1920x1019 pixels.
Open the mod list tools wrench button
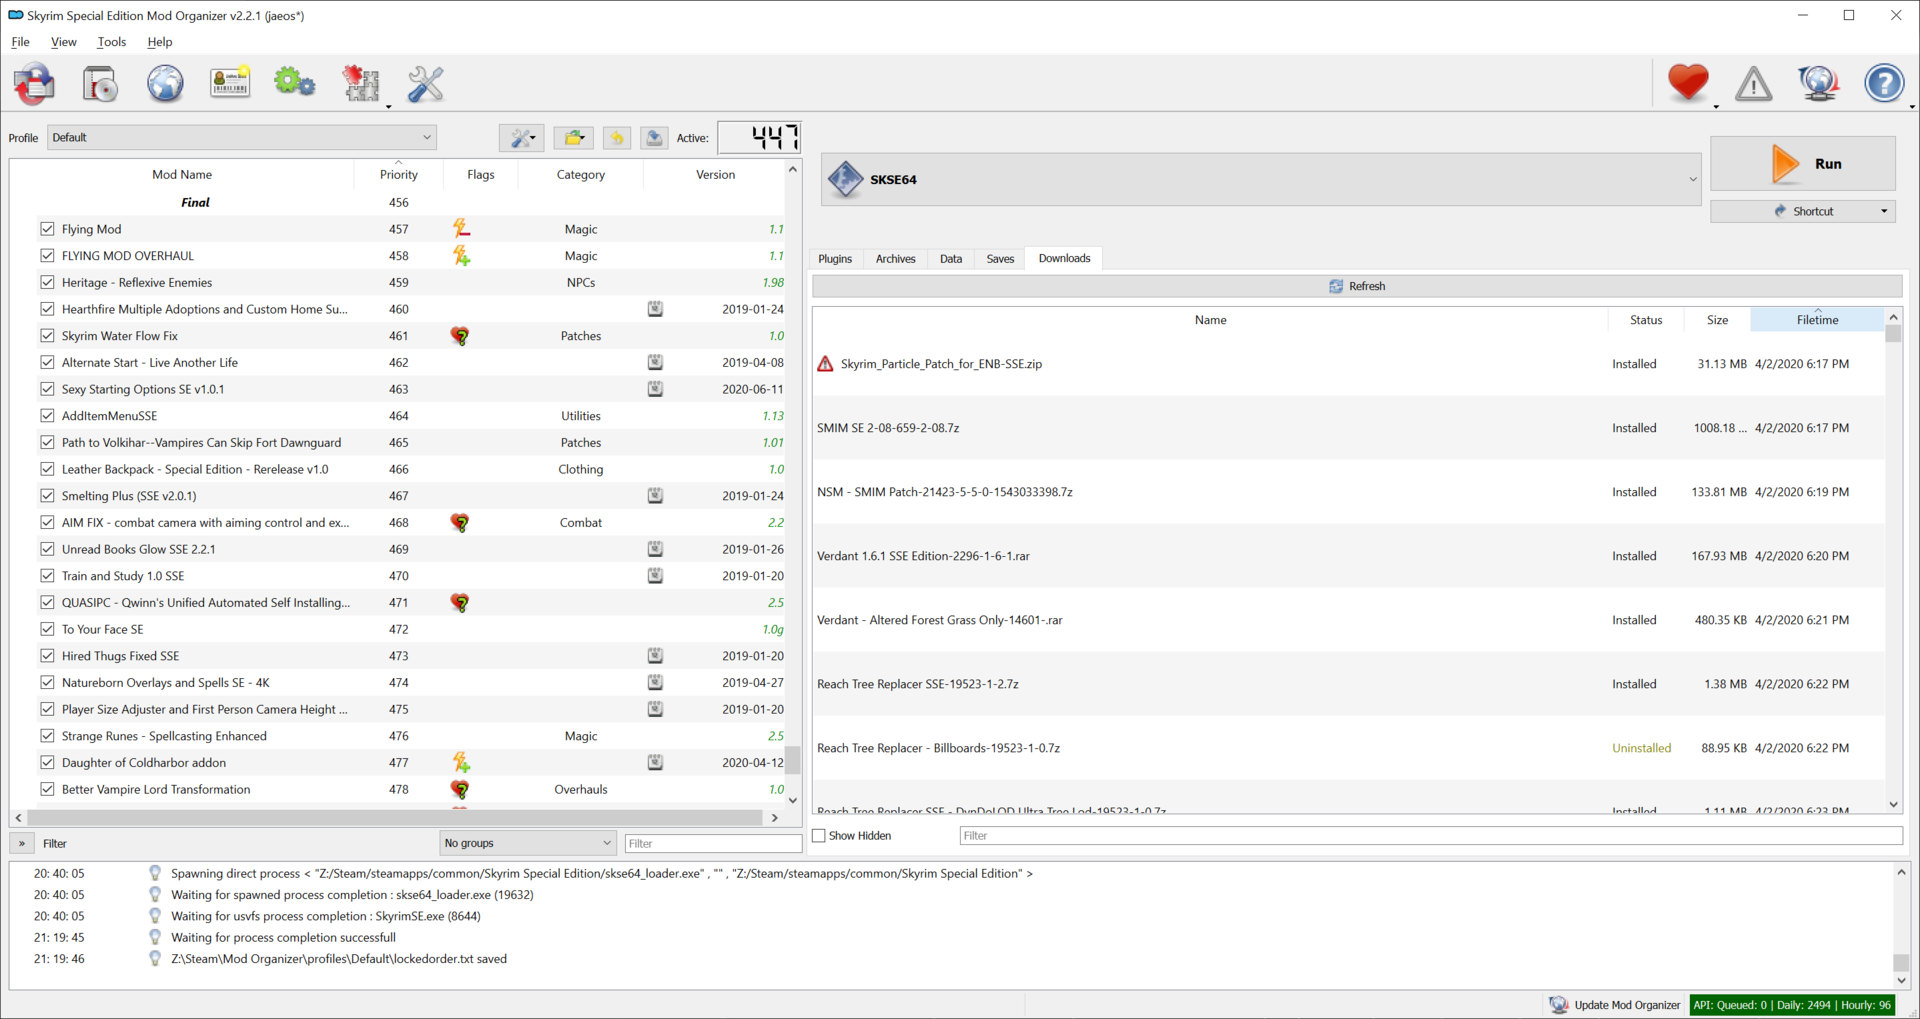(521, 138)
